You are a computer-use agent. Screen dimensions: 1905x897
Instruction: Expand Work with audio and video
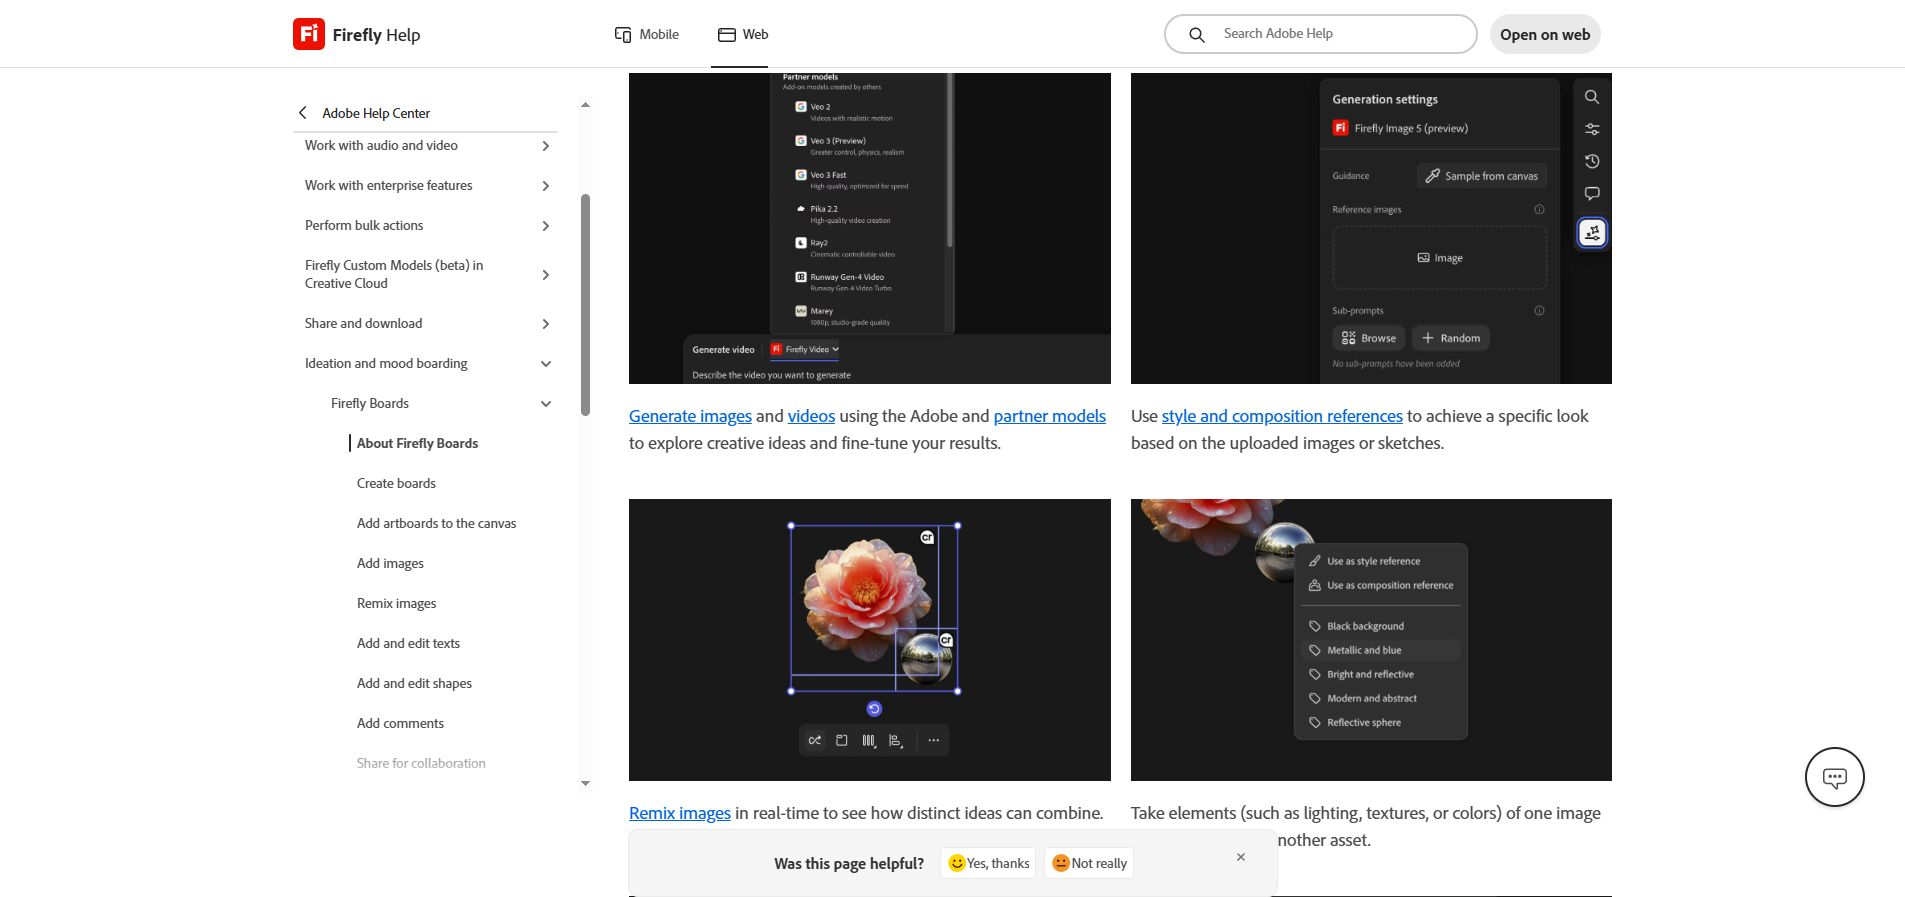546,146
